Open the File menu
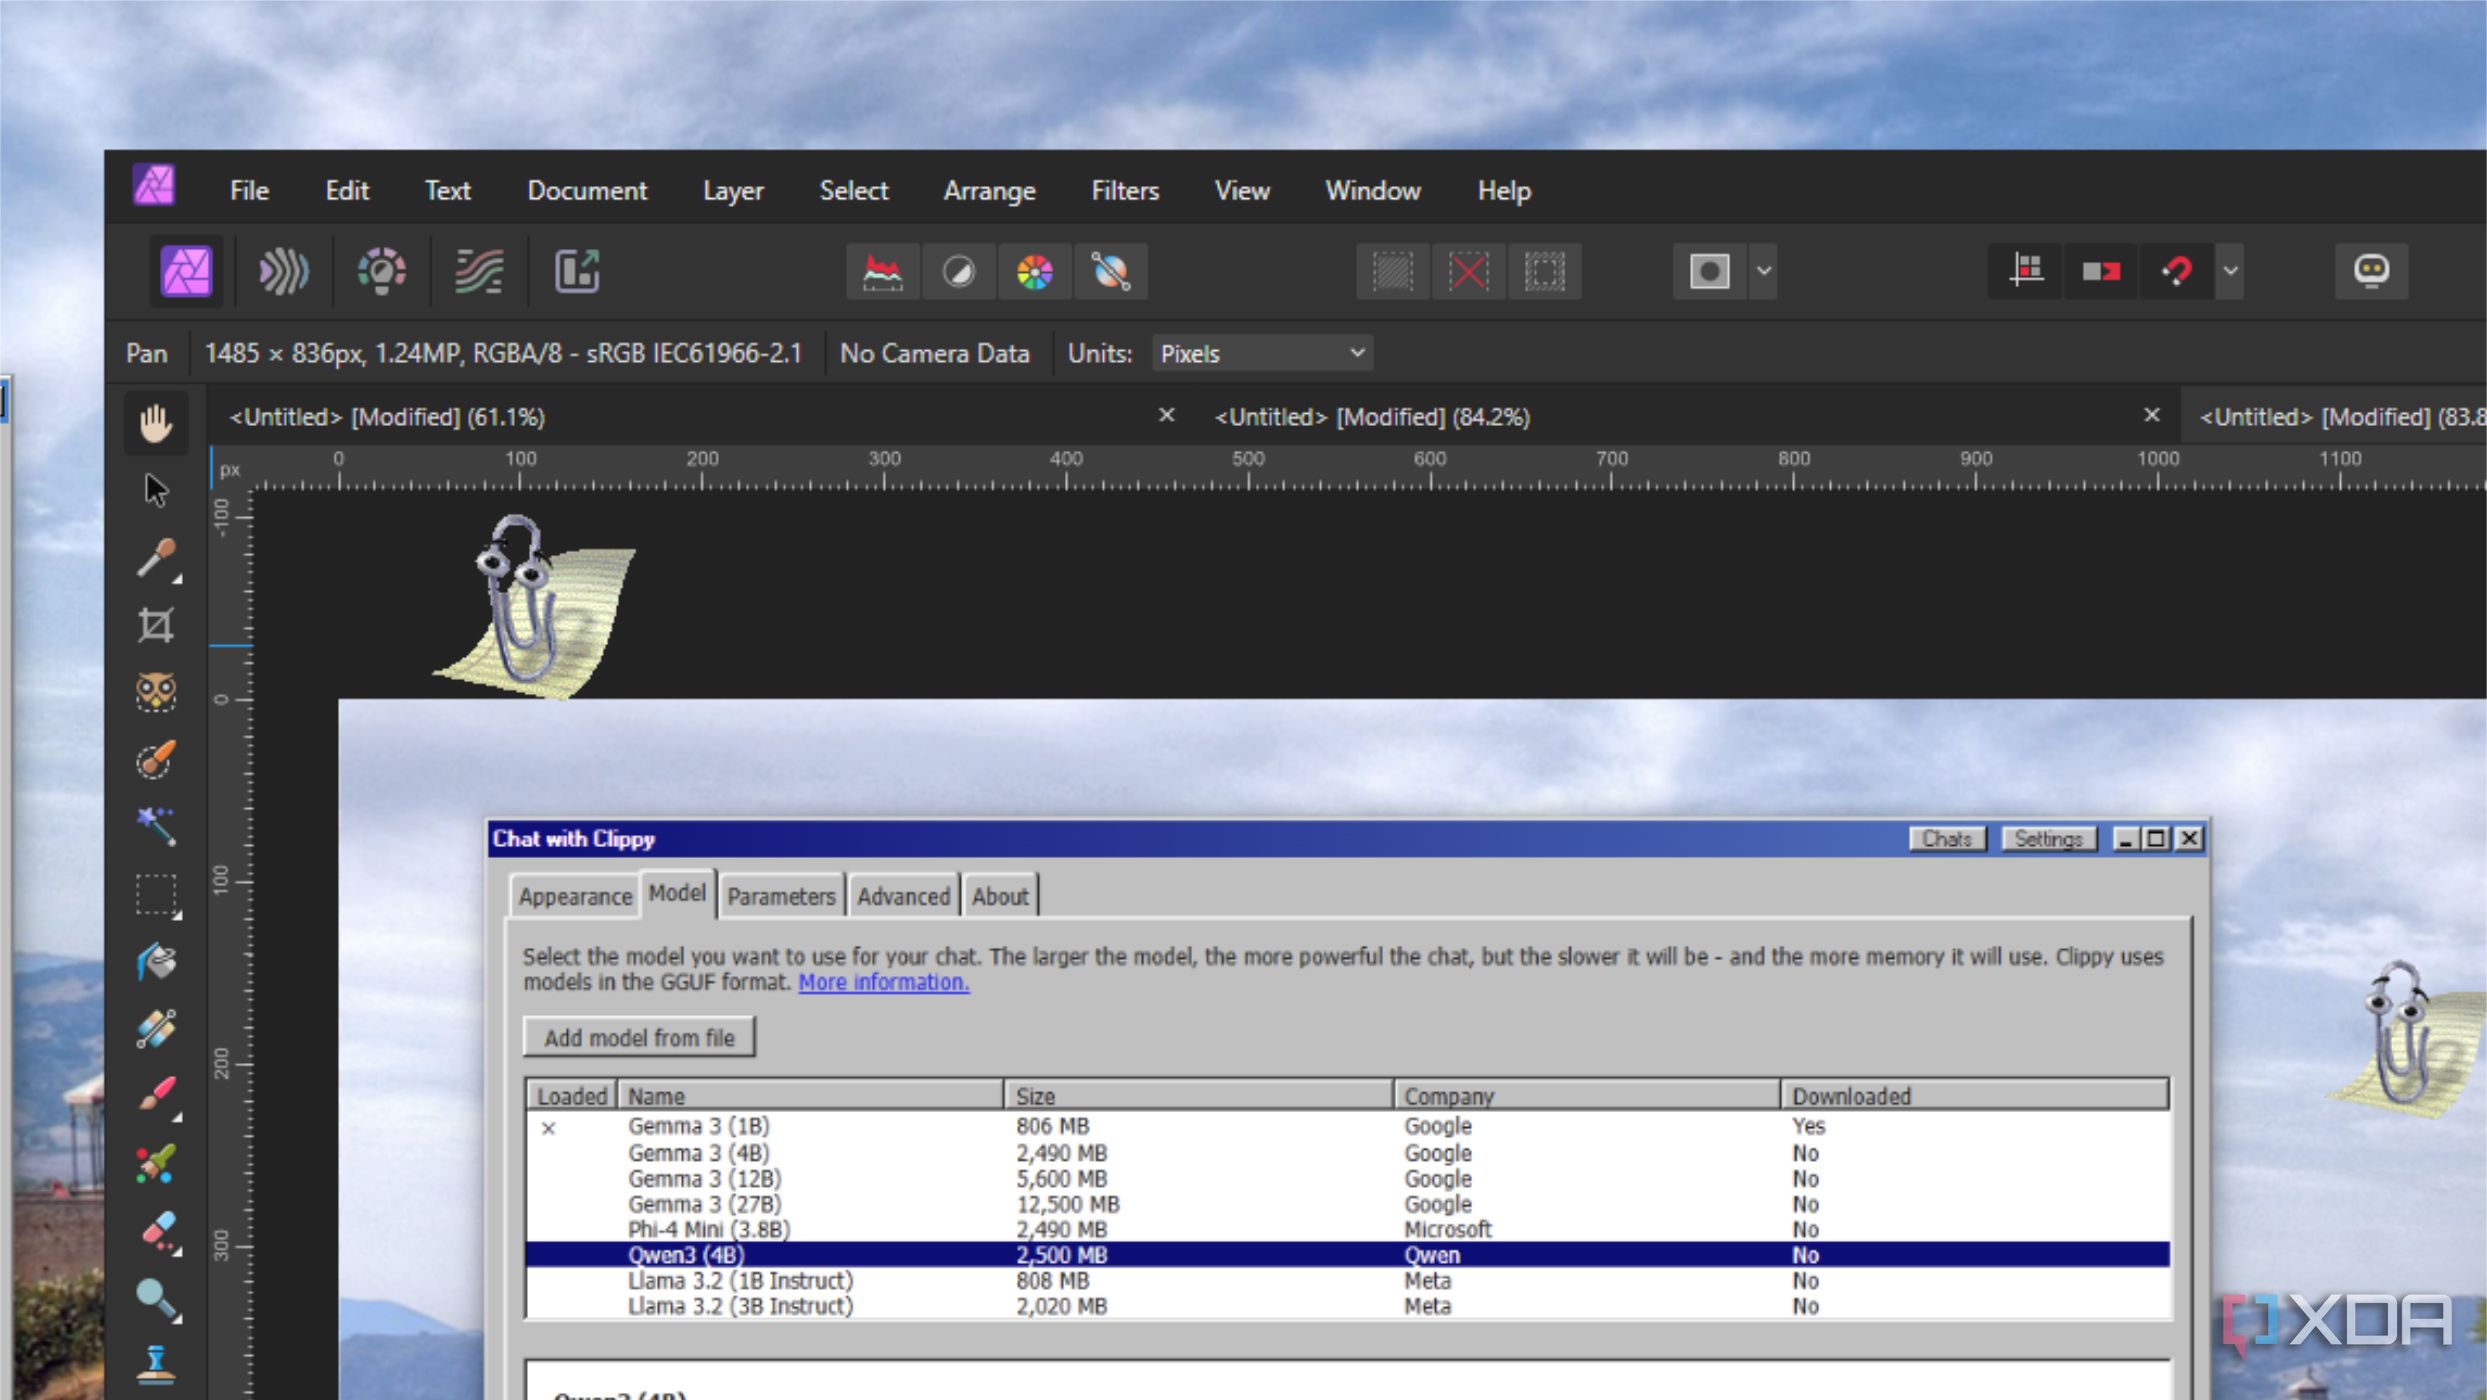The width and height of the screenshot is (2487, 1400). tap(249, 190)
